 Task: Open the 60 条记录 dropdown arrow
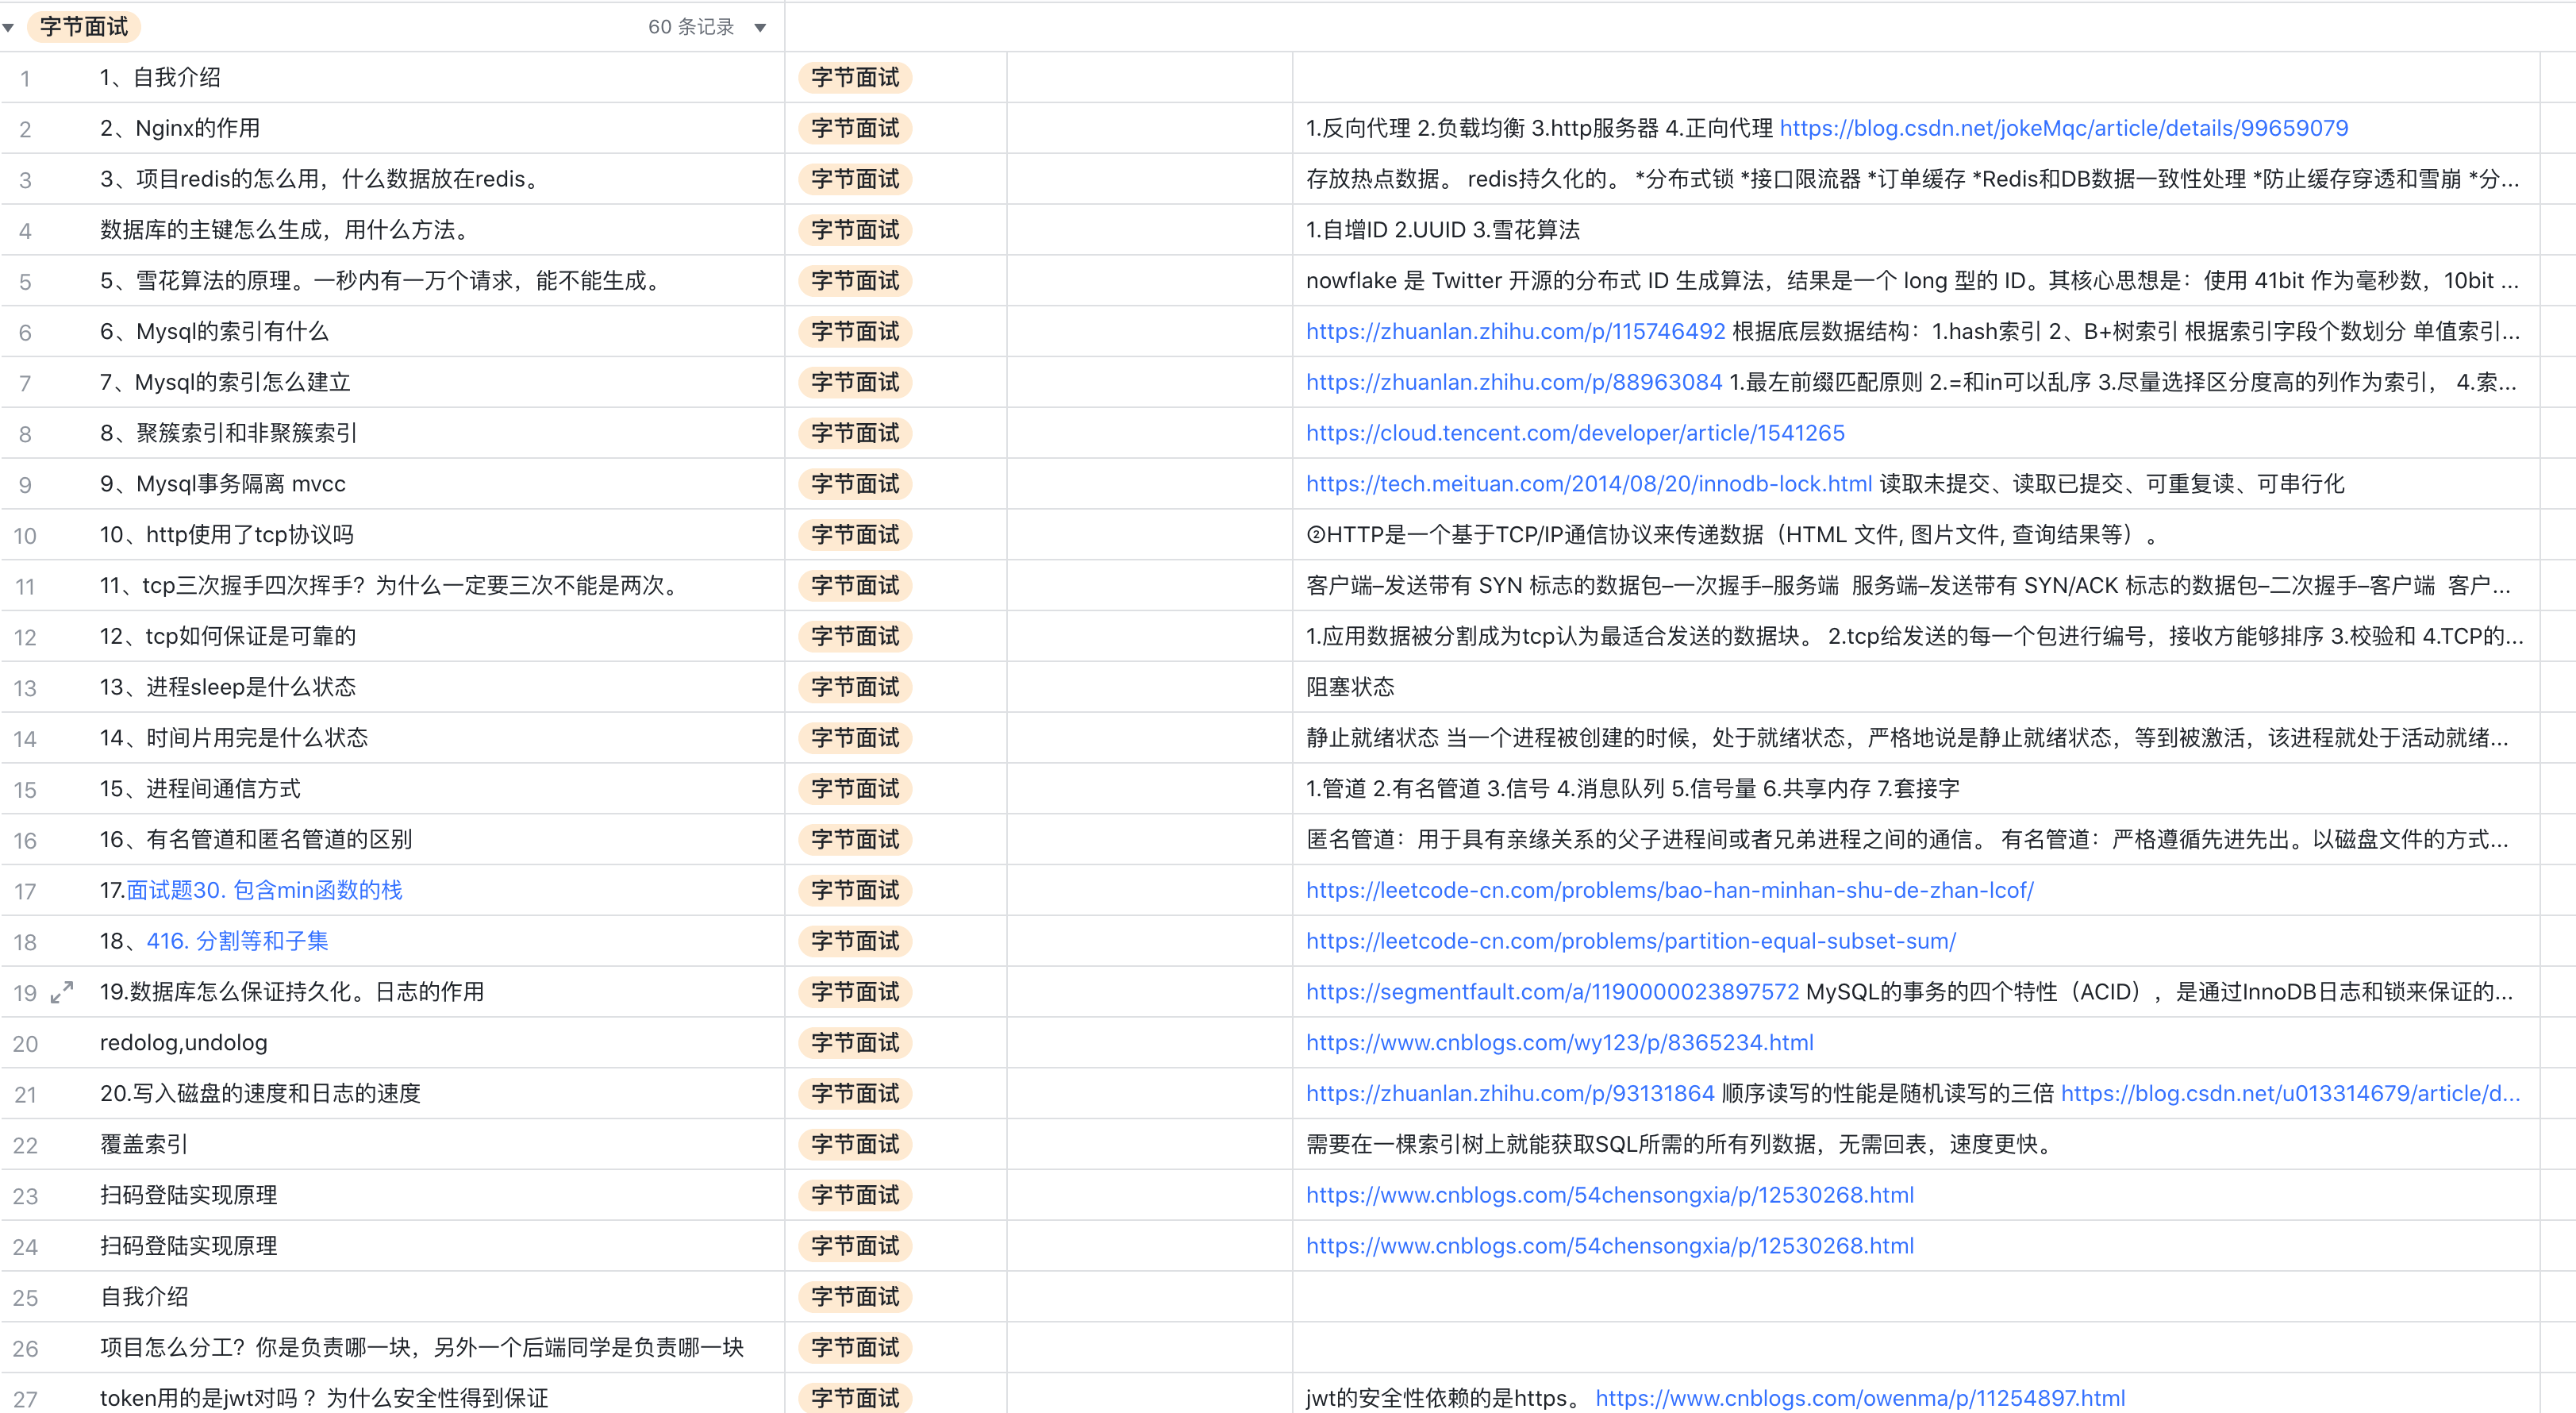click(x=760, y=28)
